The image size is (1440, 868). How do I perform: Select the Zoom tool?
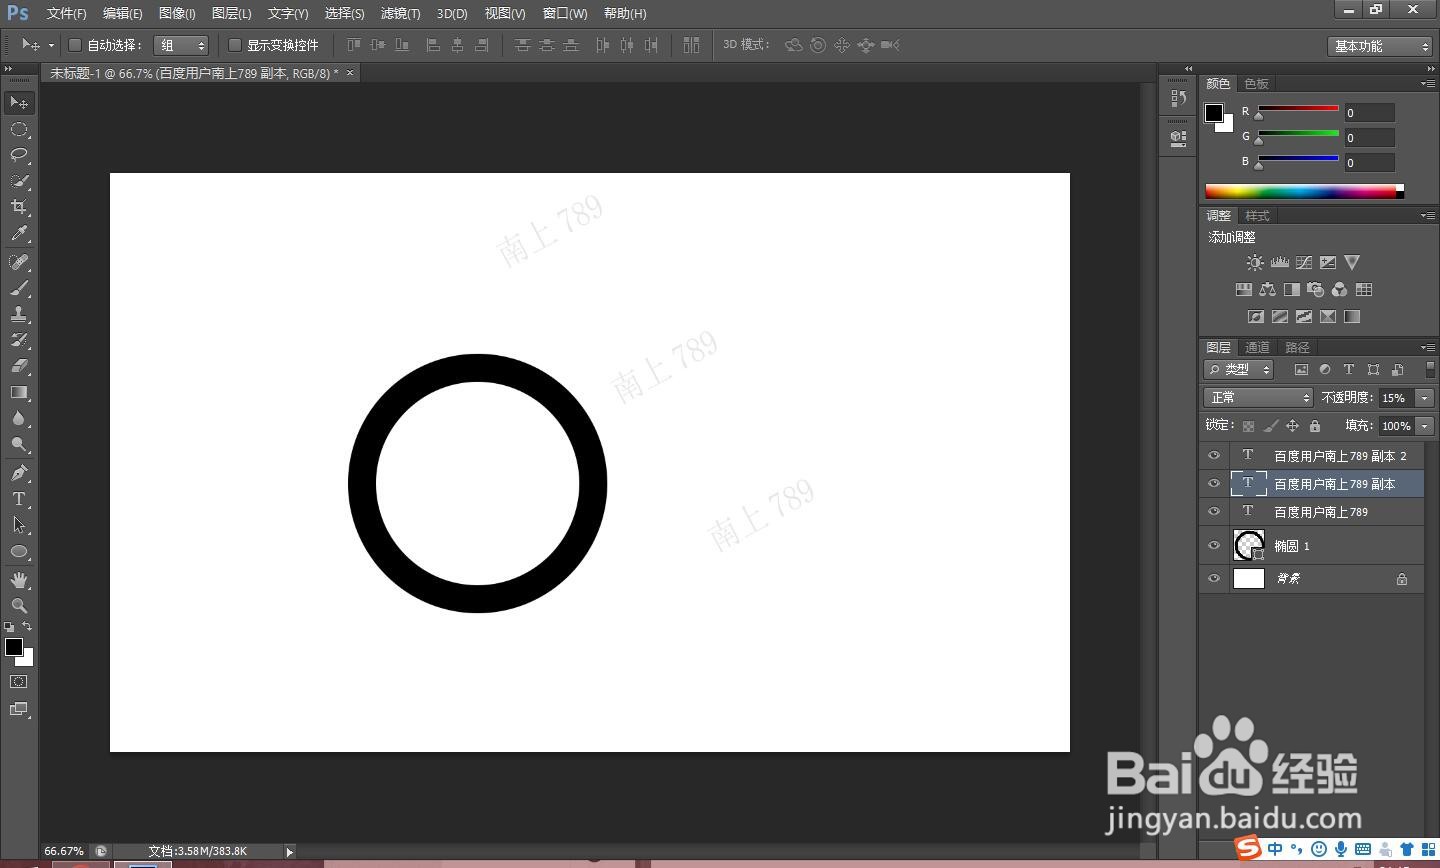pos(19,606)
